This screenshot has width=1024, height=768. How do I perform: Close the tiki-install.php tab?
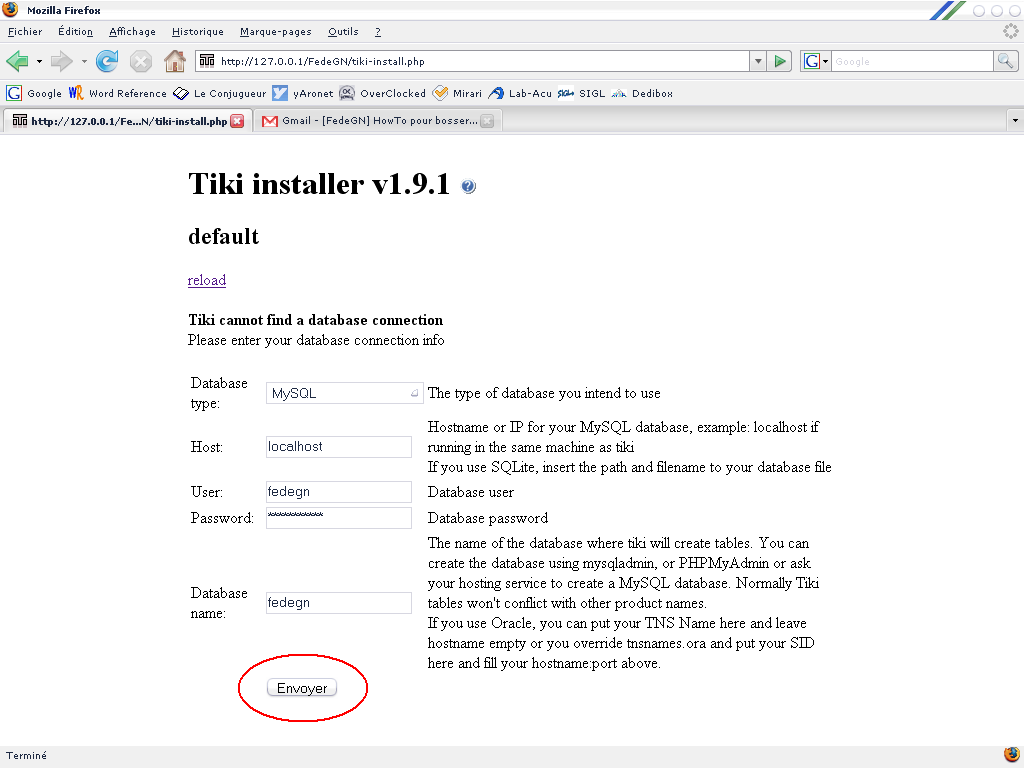237,121
